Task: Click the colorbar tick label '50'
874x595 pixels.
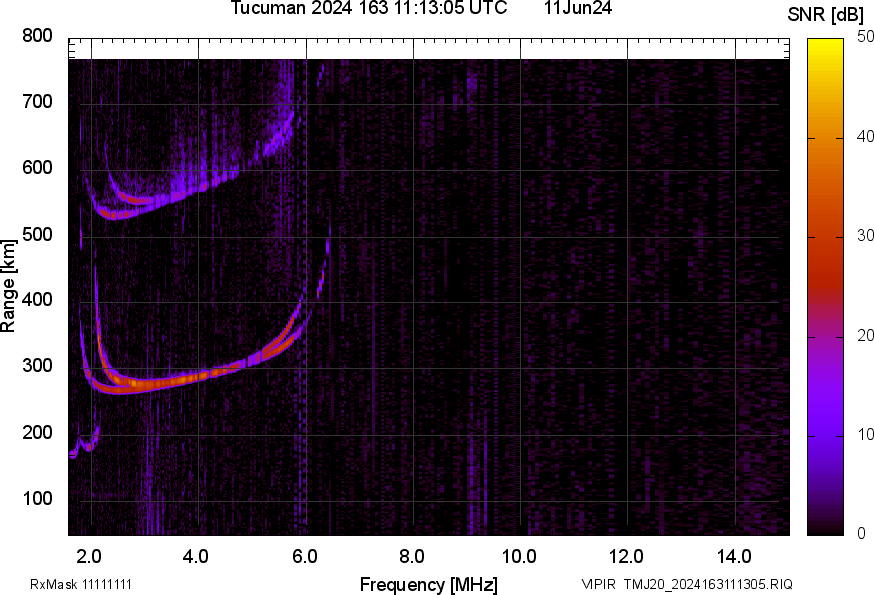Action: pos(865,37)
